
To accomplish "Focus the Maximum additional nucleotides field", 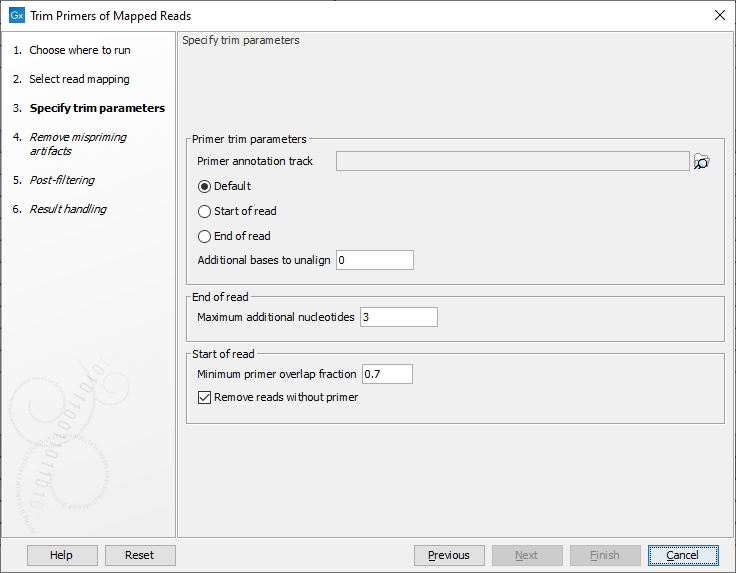I will point(398,317).
